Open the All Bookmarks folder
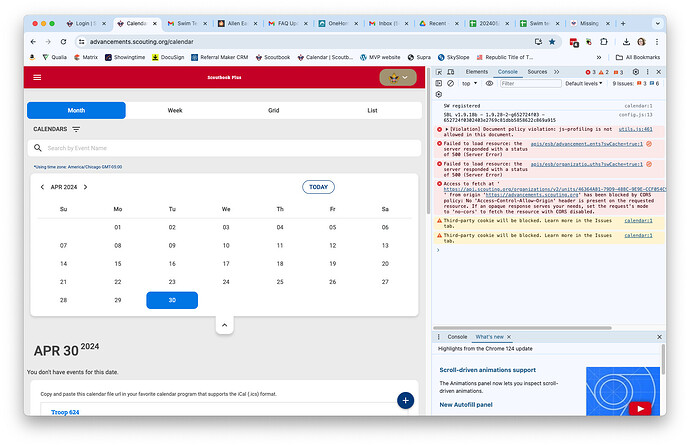 coord(638,57)
